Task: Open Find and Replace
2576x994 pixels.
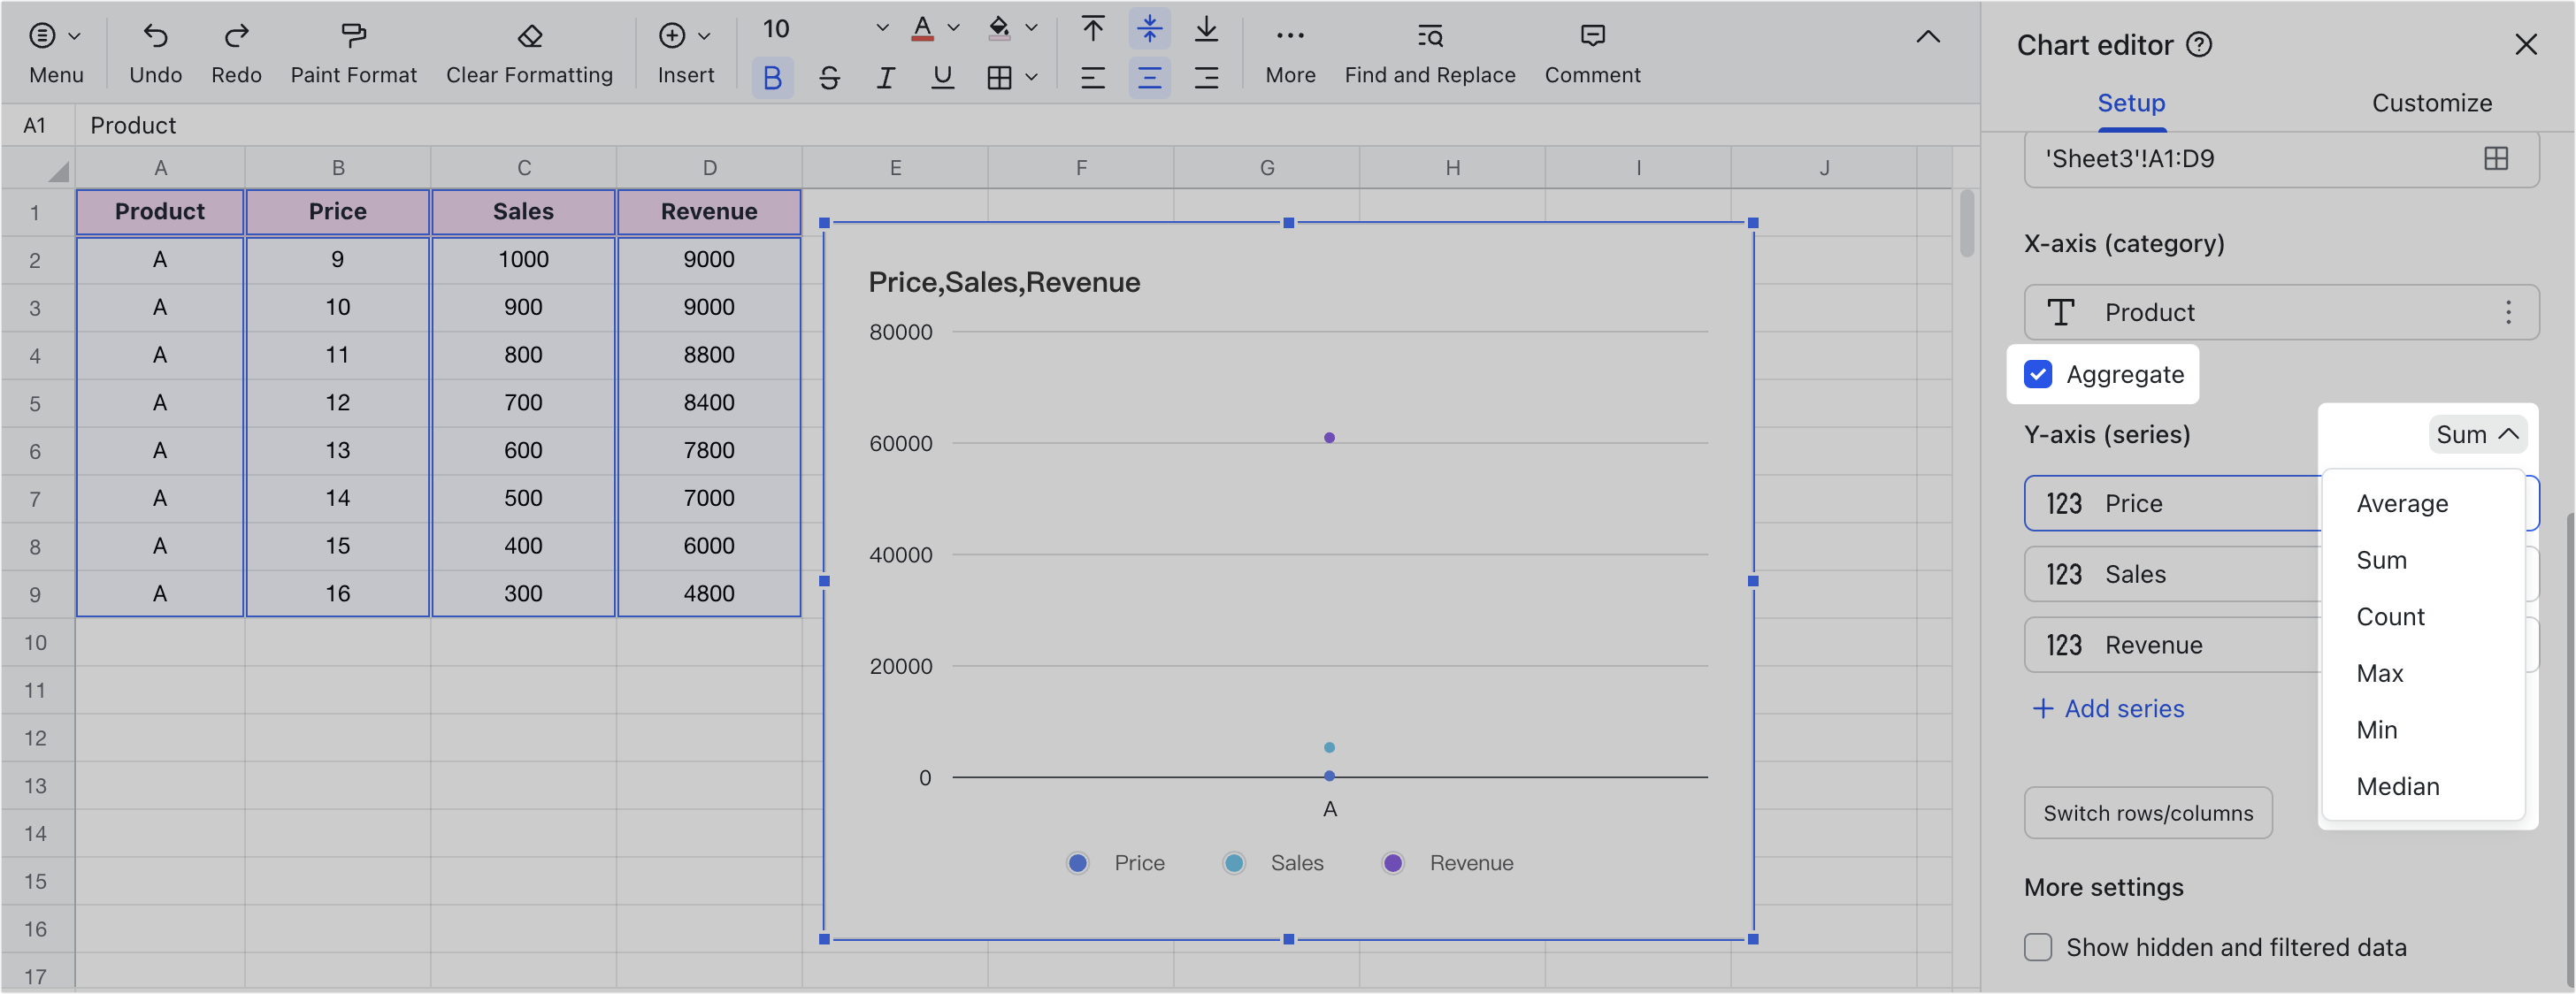Action: click(x=1429, y=50)
